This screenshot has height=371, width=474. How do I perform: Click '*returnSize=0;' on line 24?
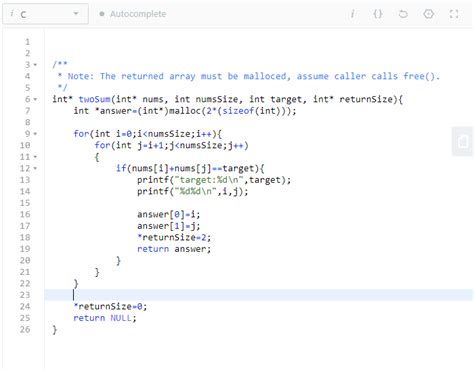(110, 306)
